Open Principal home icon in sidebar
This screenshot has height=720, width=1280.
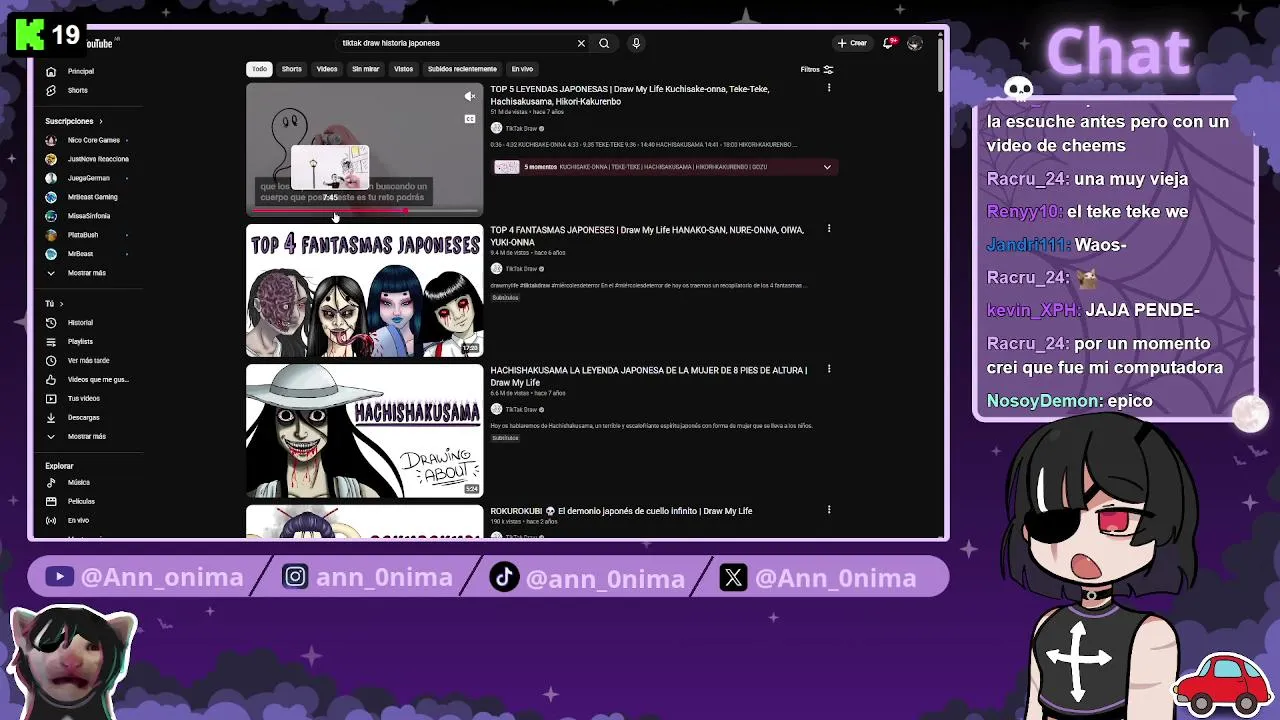[x=51, y=71]
